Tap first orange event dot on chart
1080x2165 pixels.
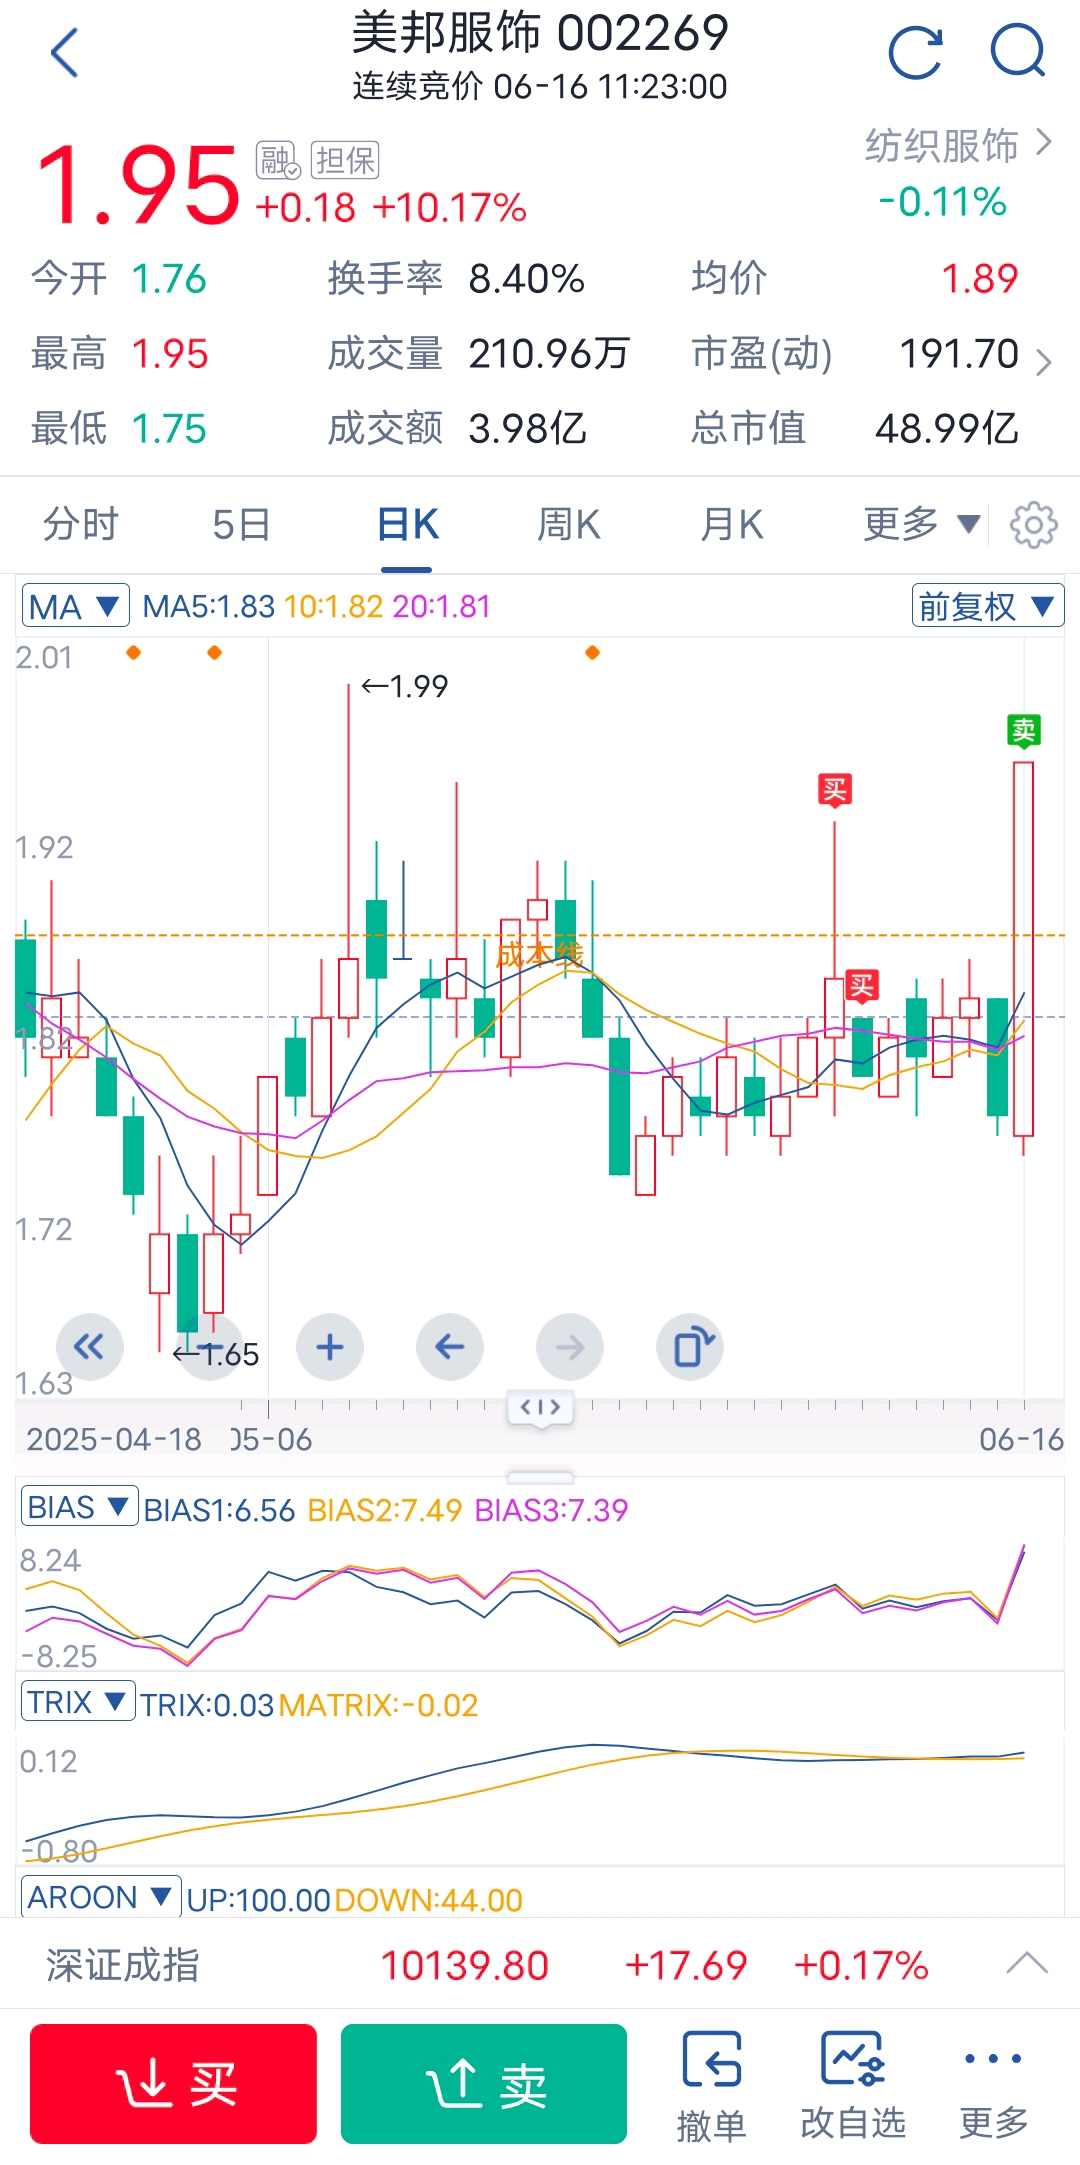click(133, 653)
